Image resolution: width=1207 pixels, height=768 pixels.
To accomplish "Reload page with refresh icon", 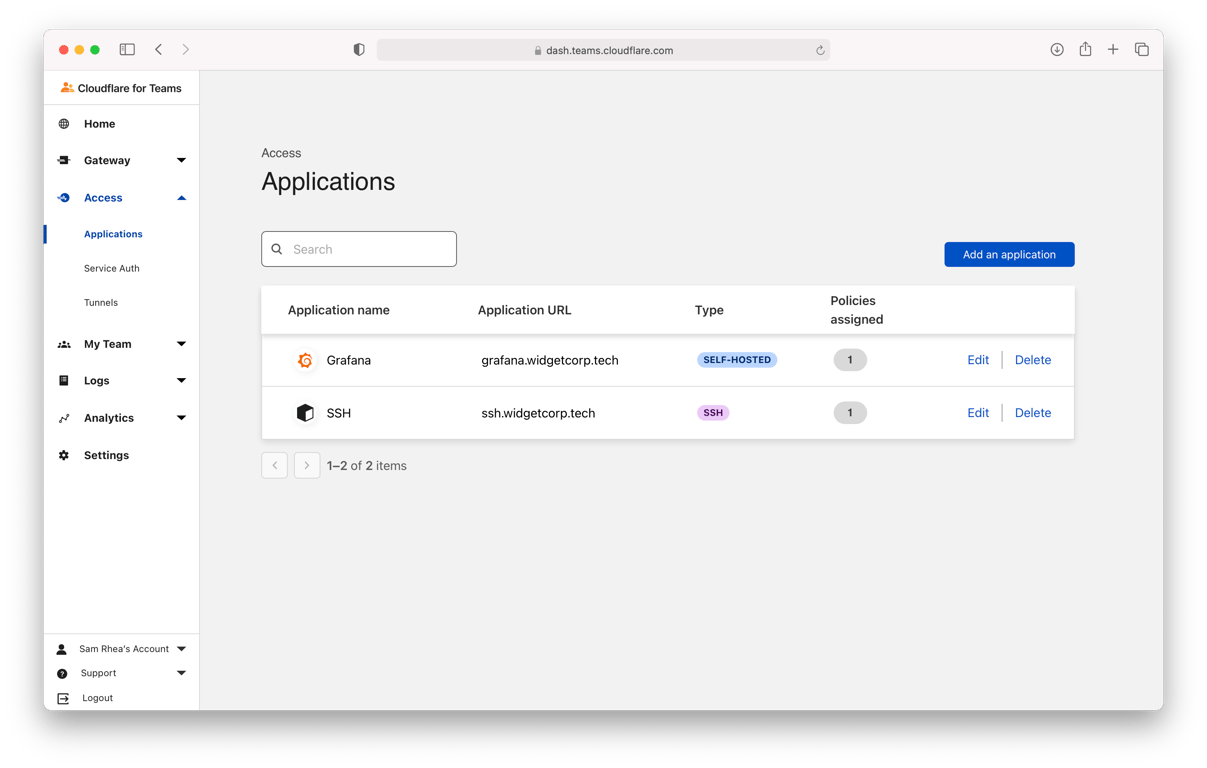I will [820, 50].
